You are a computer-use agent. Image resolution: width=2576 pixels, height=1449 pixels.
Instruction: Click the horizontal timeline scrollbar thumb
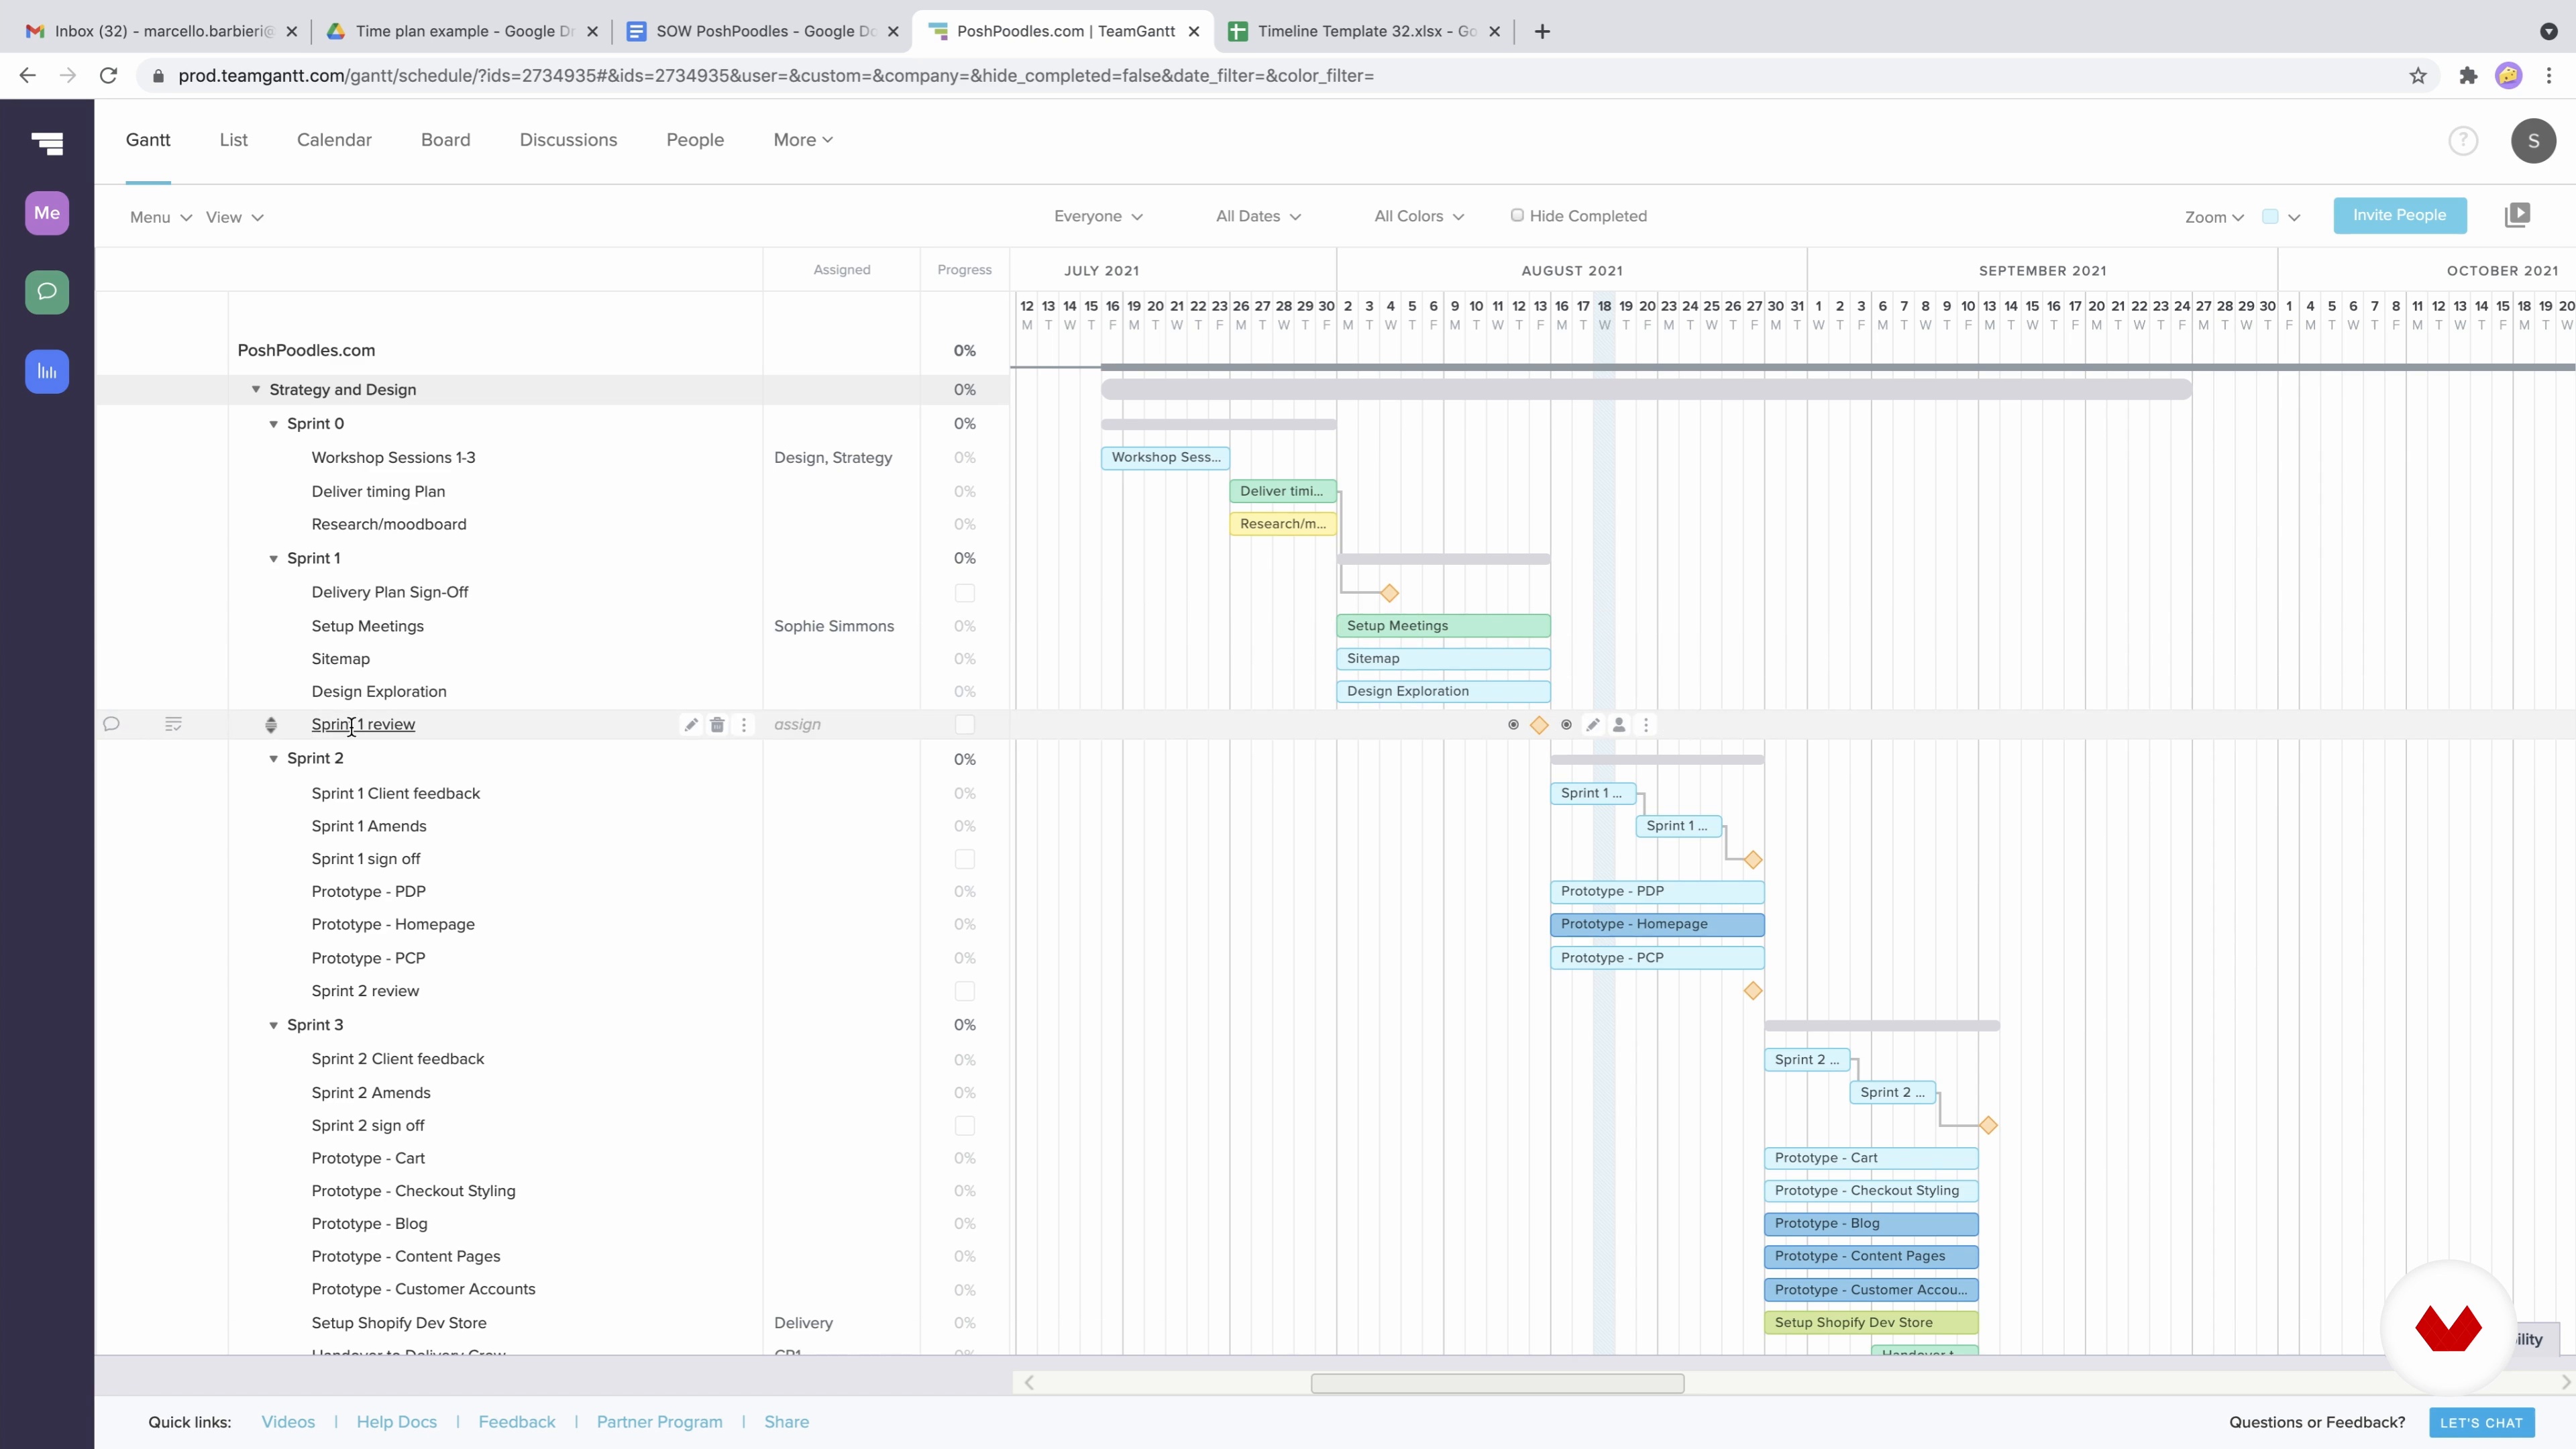(1497, 1383)
